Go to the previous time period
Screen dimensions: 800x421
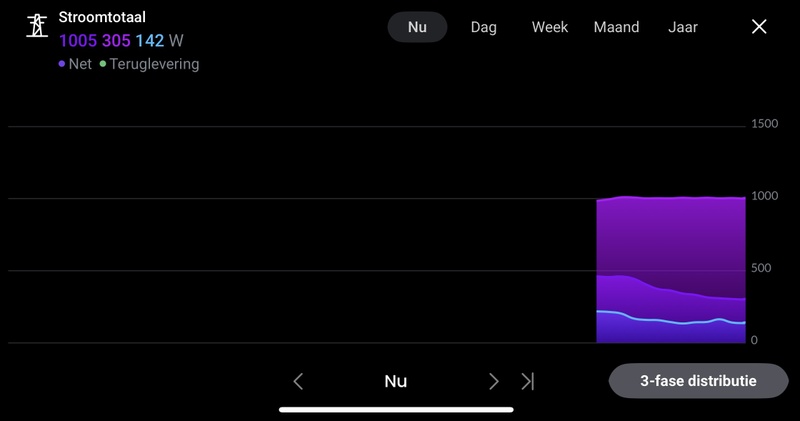(298, 381)
